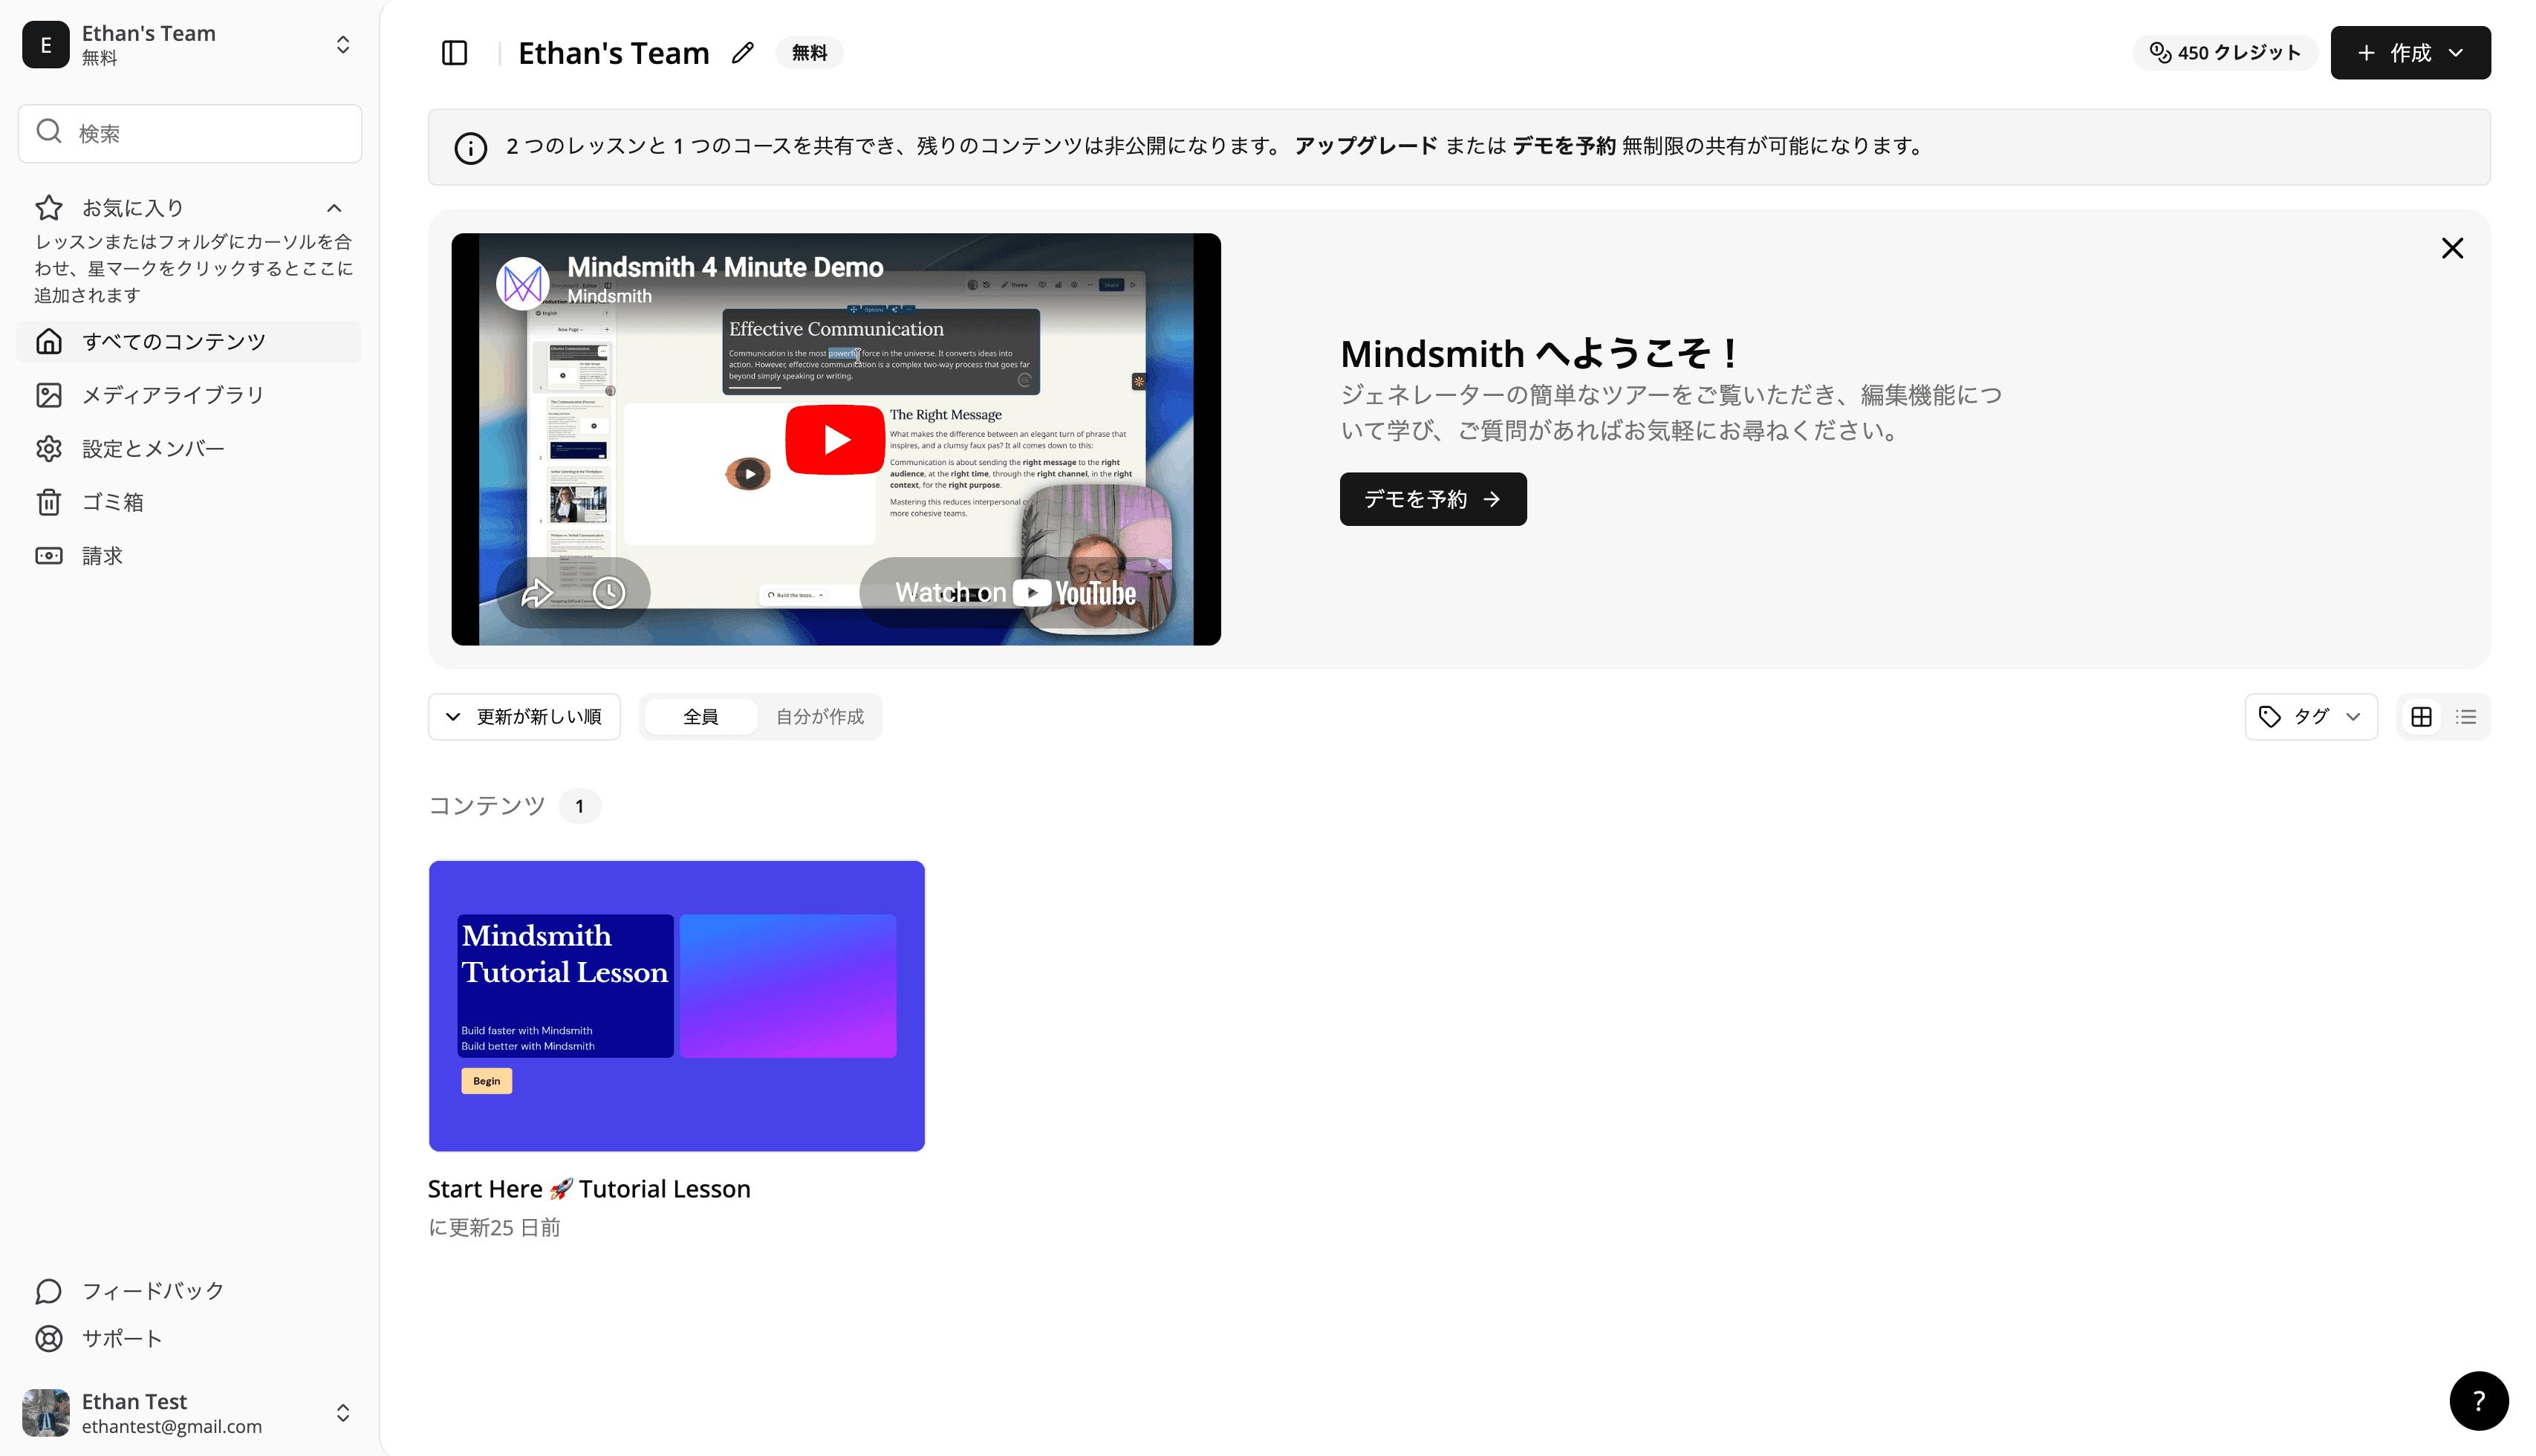
Task: Click the Mindsmith channel logo in video
Action: point(523,284)
